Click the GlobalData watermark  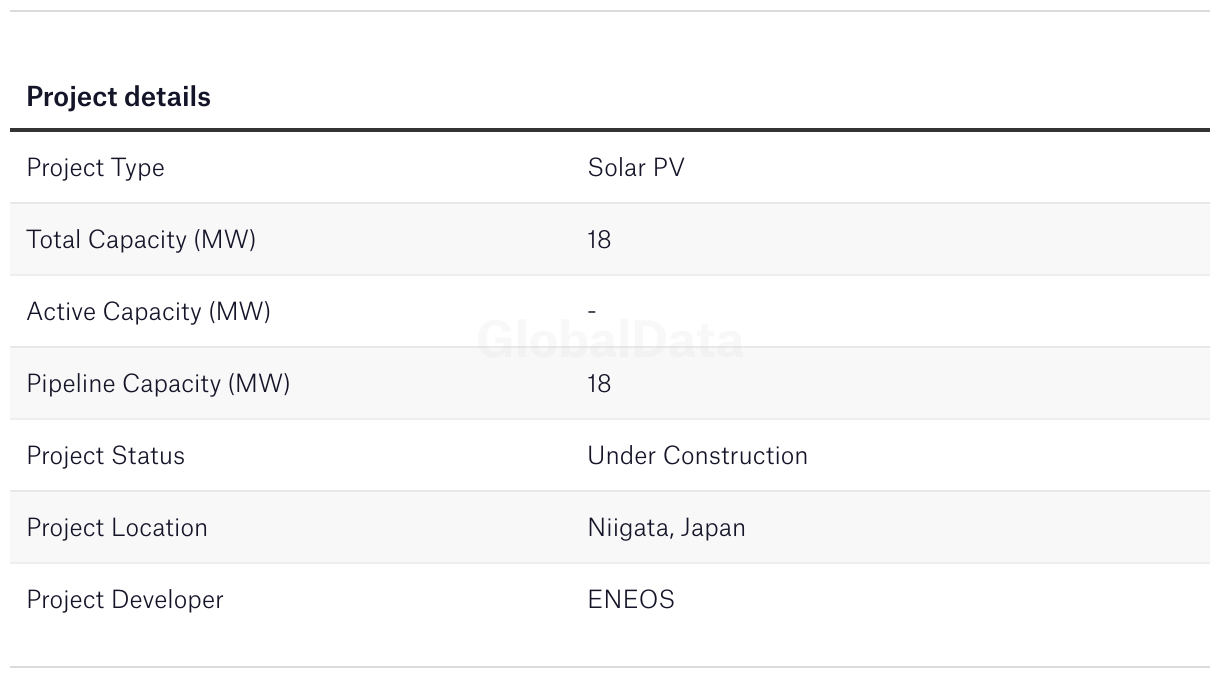[610, 340]
